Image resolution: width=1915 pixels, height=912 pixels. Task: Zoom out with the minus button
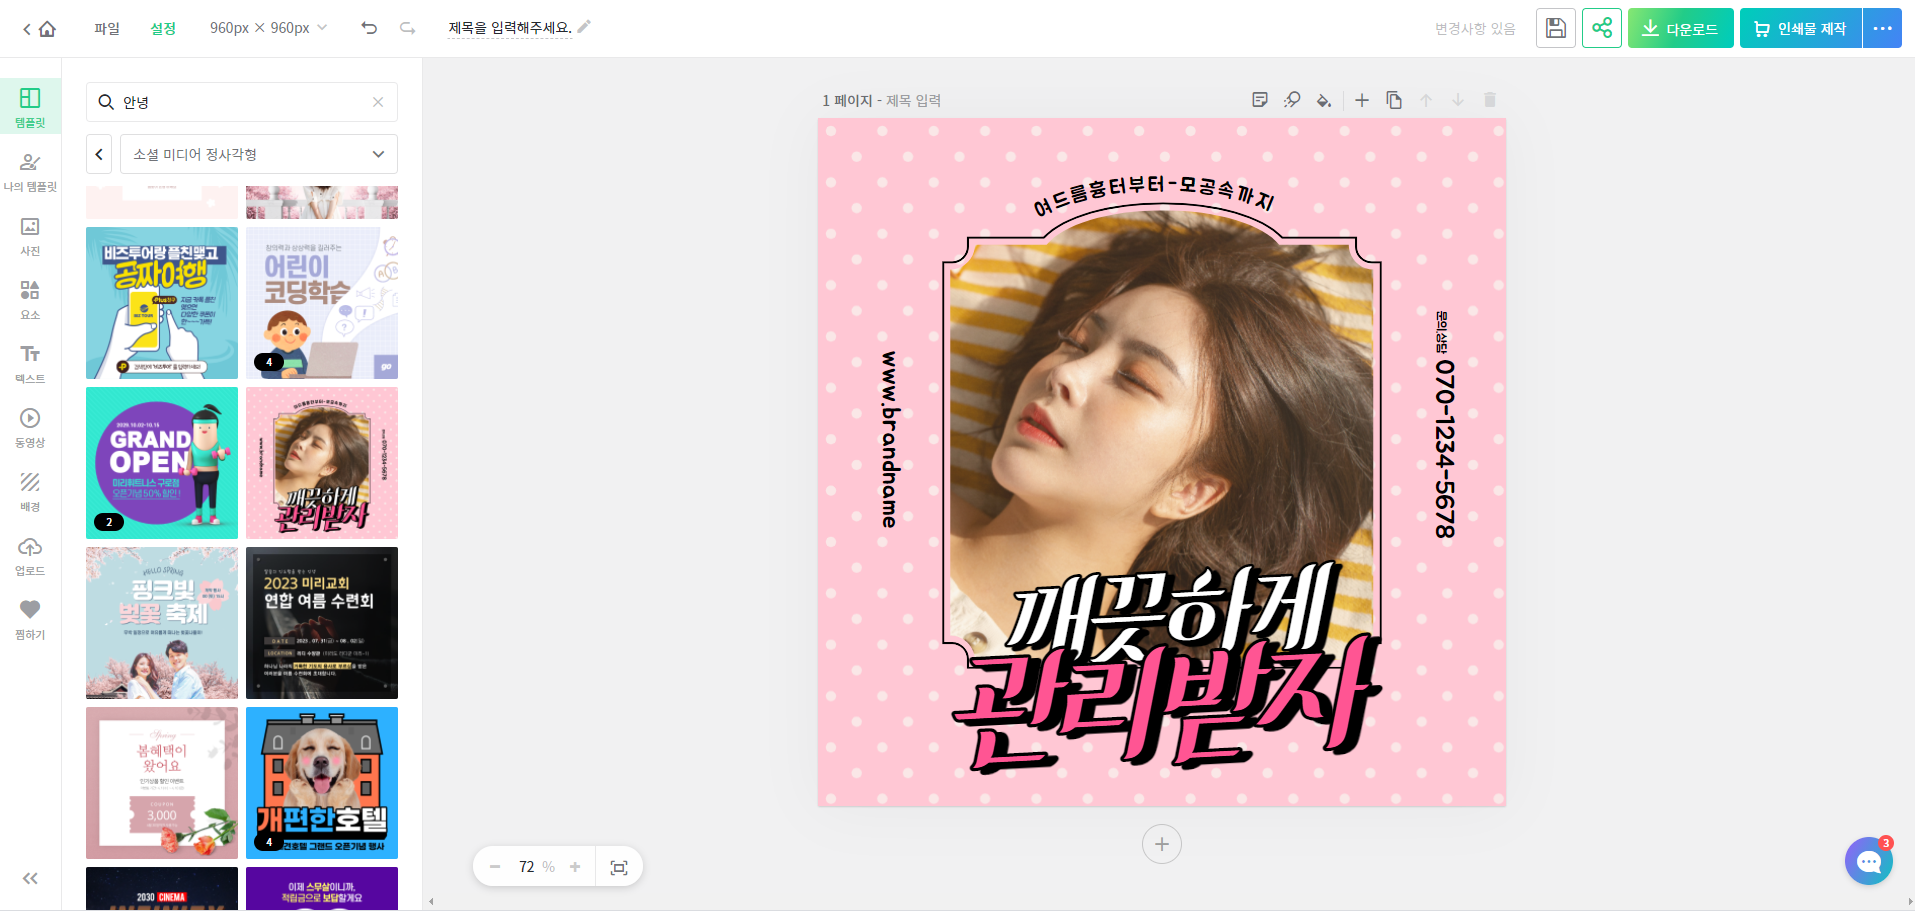[x=495, y=867]
